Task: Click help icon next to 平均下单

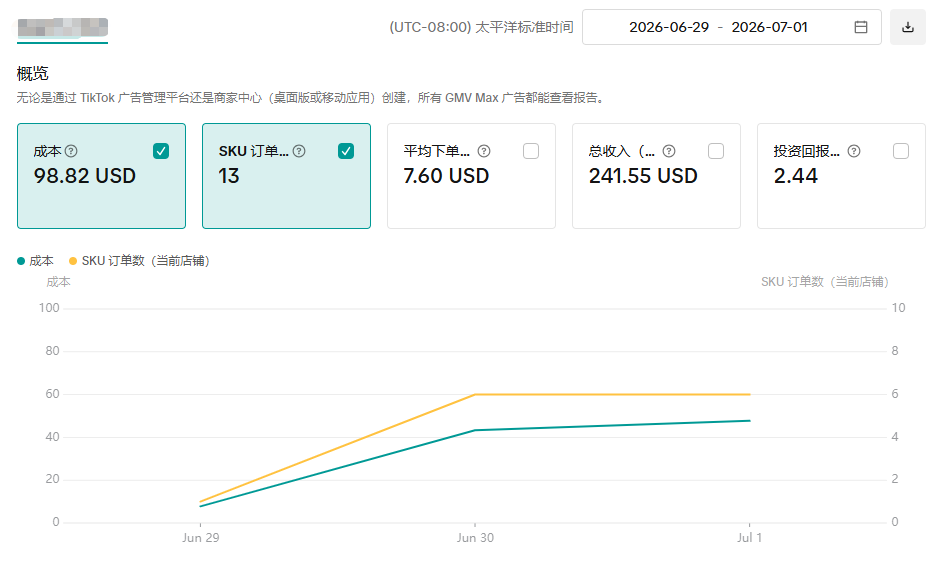Action: pos(484,151)
